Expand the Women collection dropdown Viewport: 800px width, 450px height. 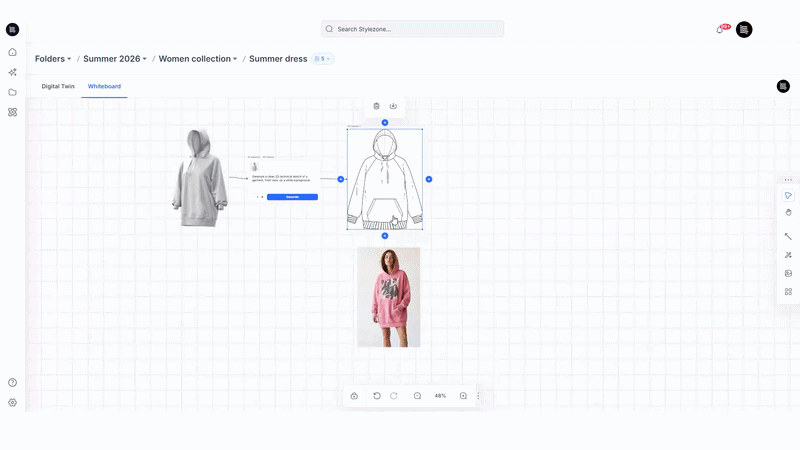[198, 59]
